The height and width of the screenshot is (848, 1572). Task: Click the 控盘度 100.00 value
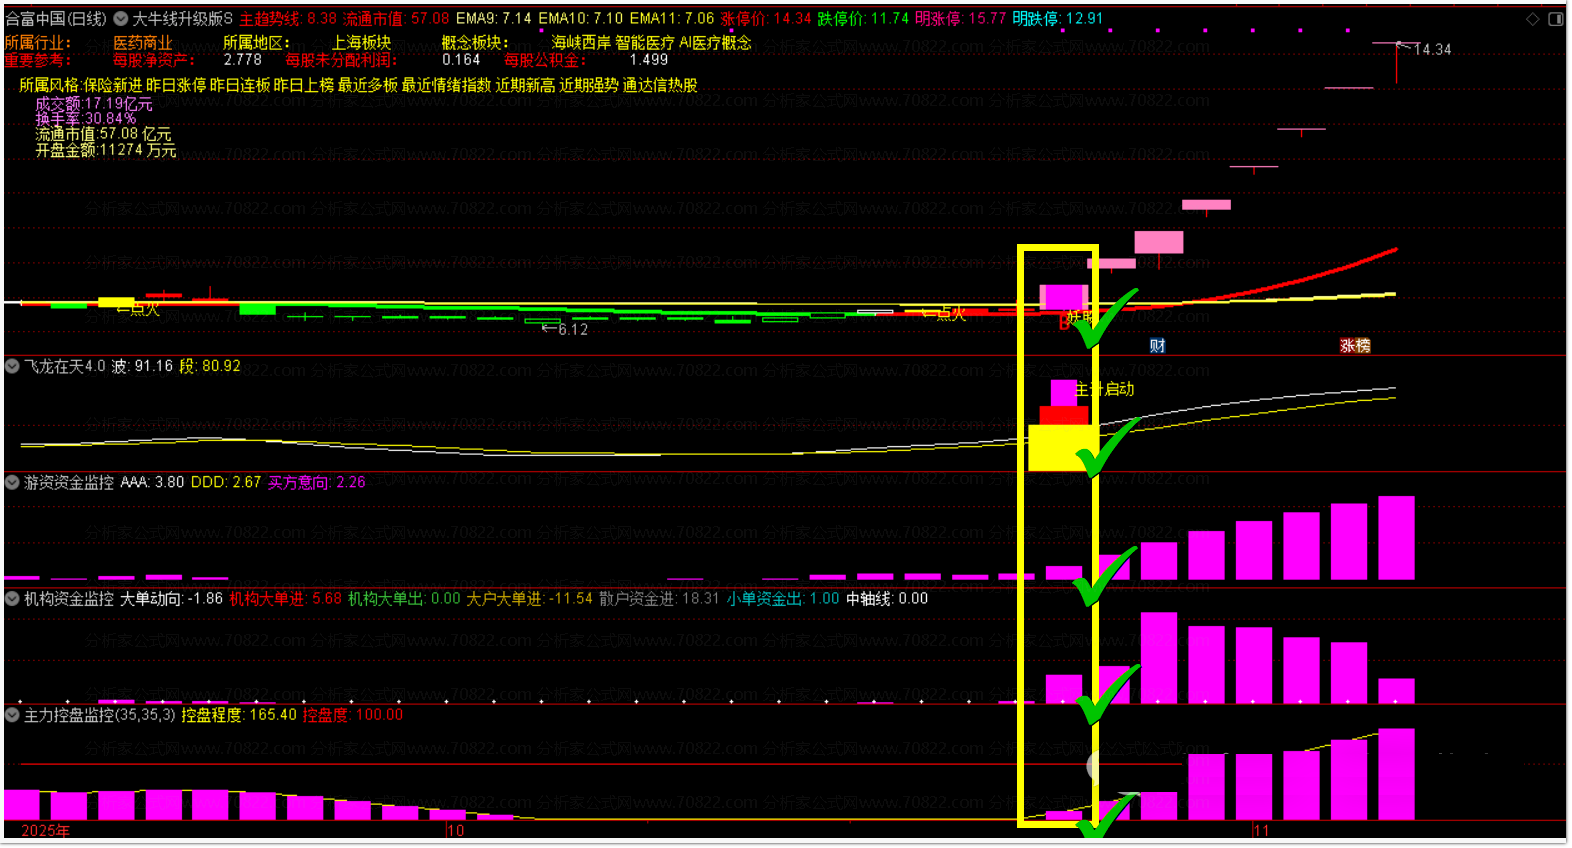pos(353,714)
